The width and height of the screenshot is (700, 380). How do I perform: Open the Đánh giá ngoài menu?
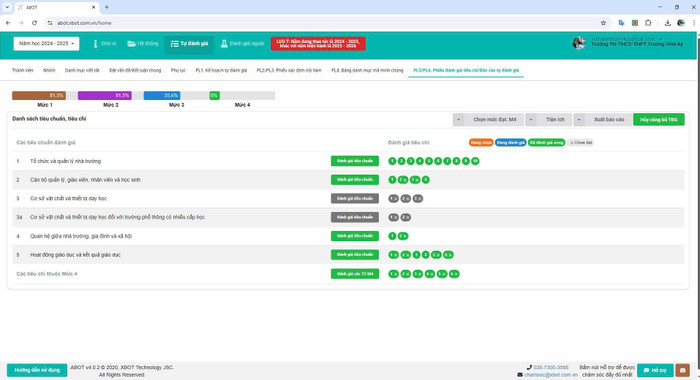tap(242, 44)
